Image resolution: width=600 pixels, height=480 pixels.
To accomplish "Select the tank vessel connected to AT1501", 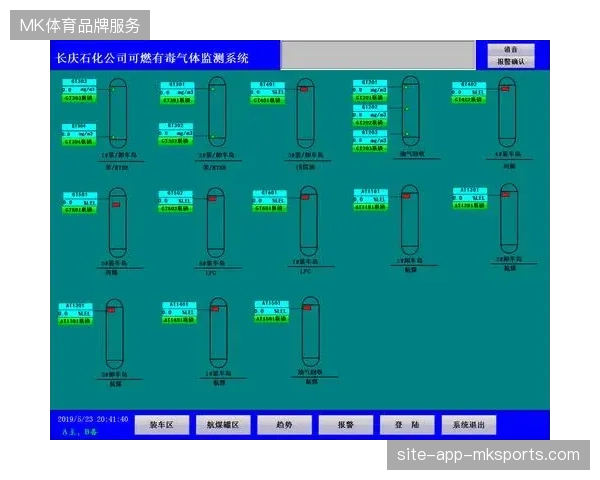I will point(310,331).
